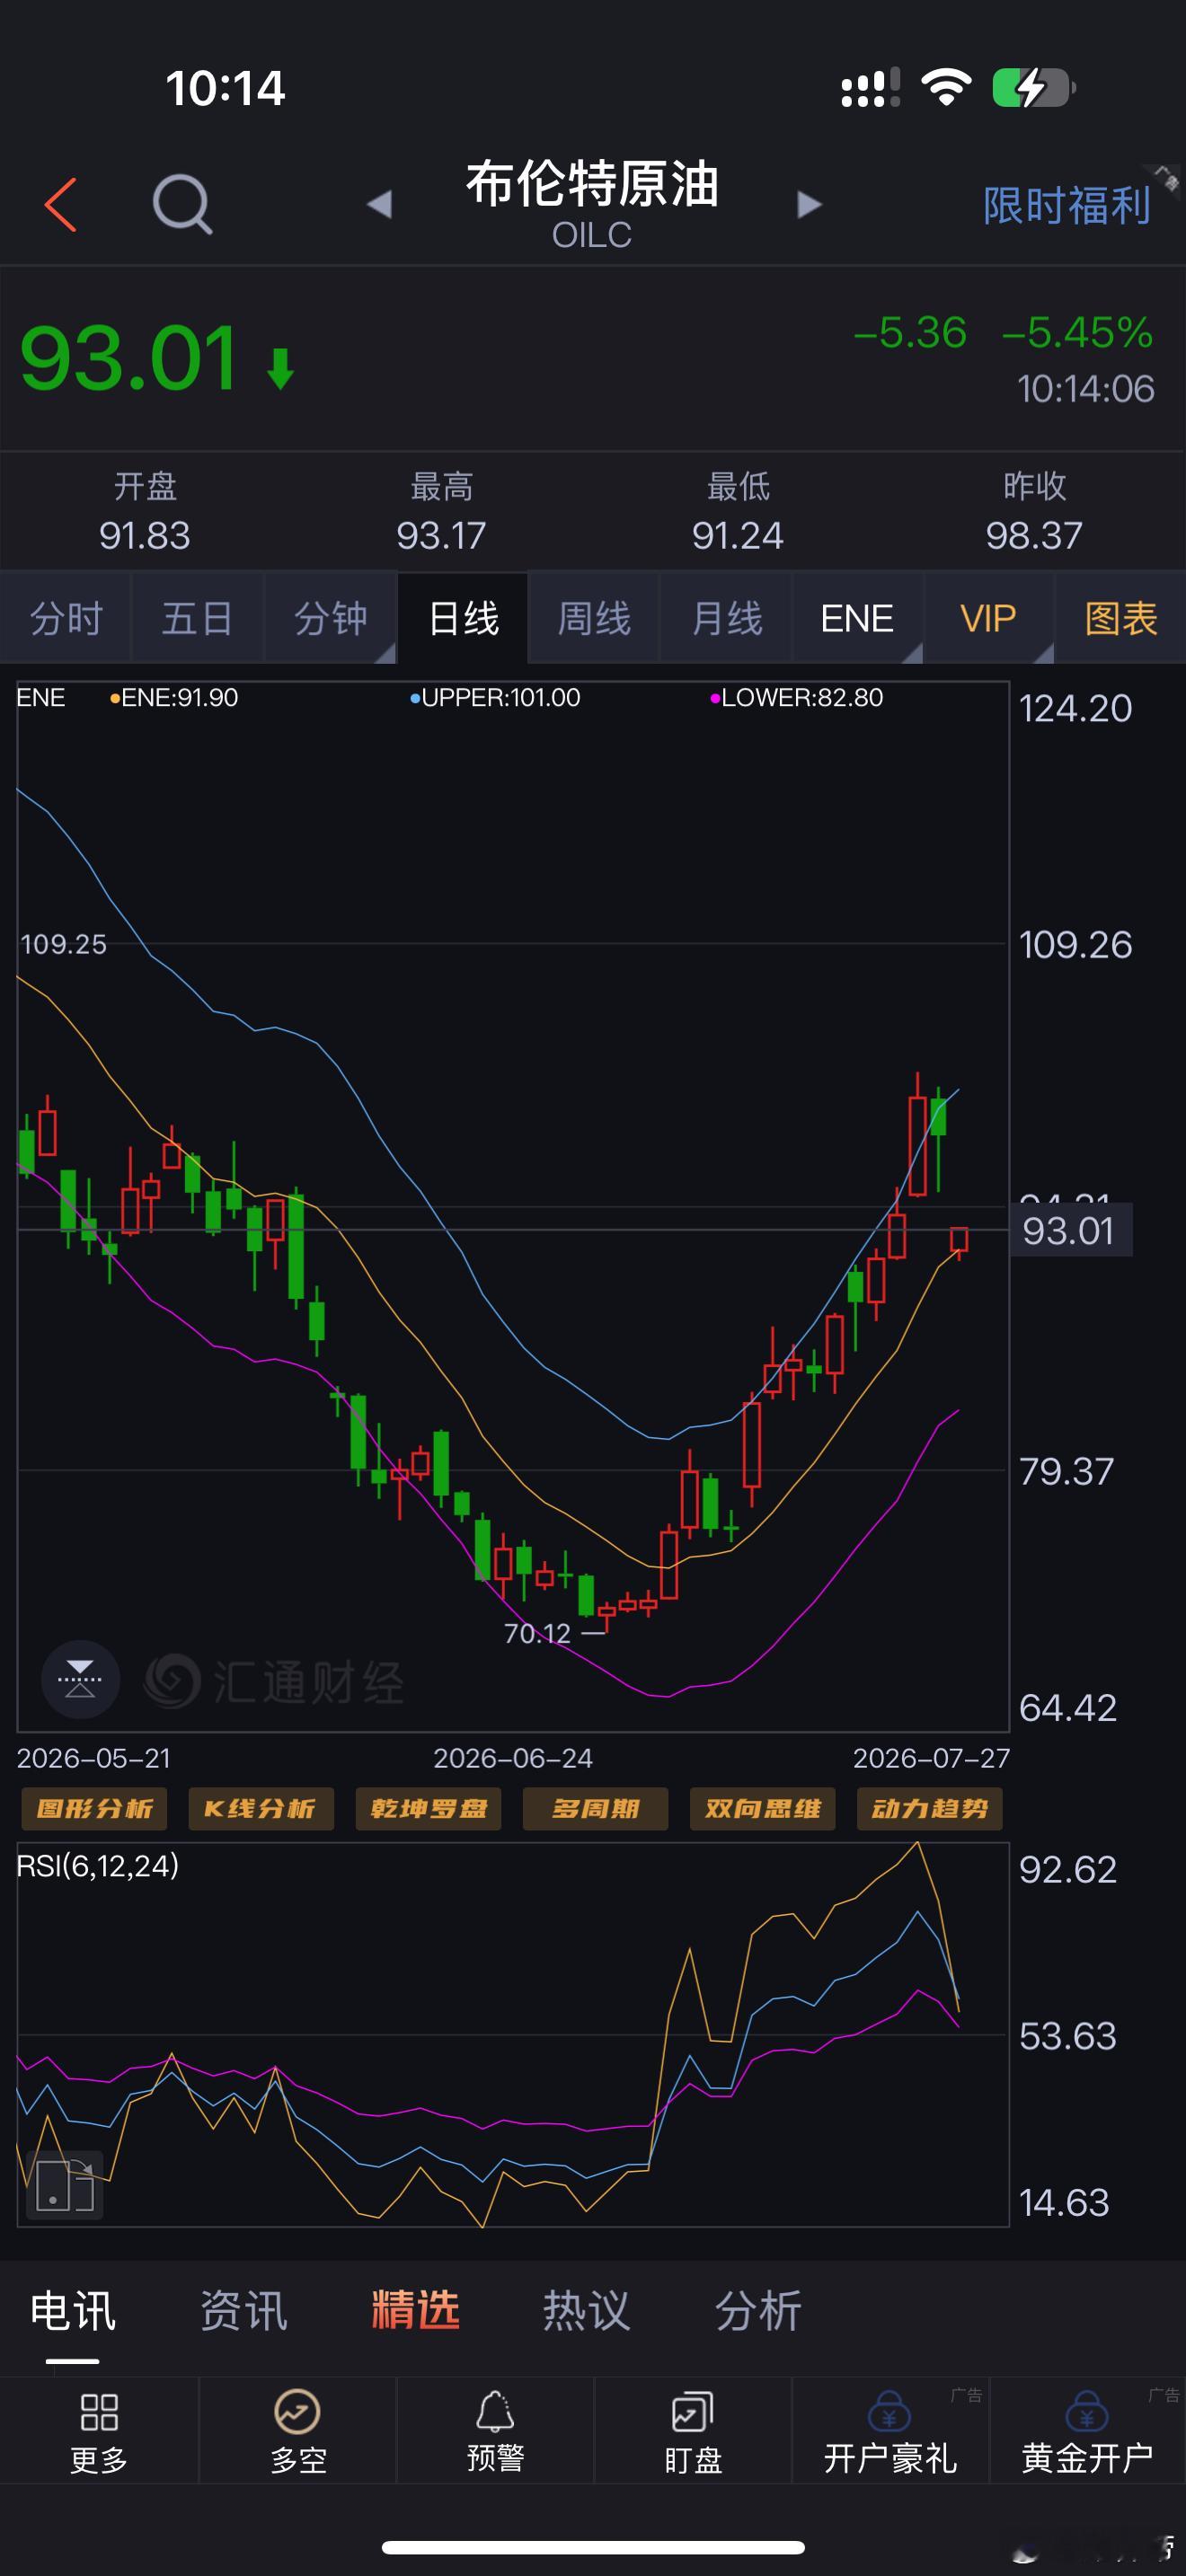Tap the 双向思维 button
This screenshot has width=1186, height=2576.
pos(762,1808)
